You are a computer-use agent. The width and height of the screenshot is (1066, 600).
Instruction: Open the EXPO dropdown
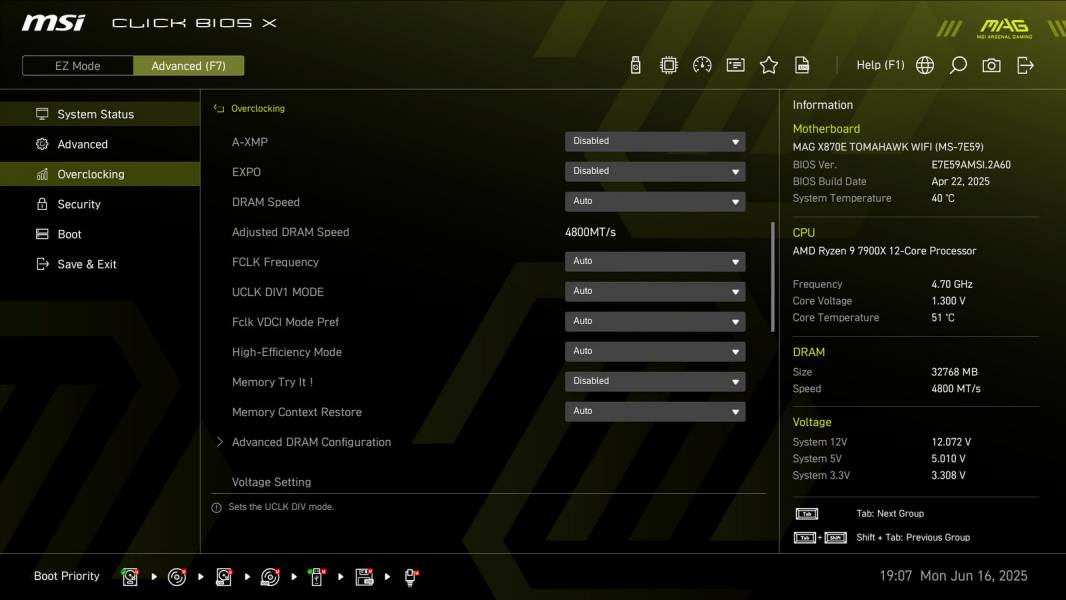click(x=655, y=171)
